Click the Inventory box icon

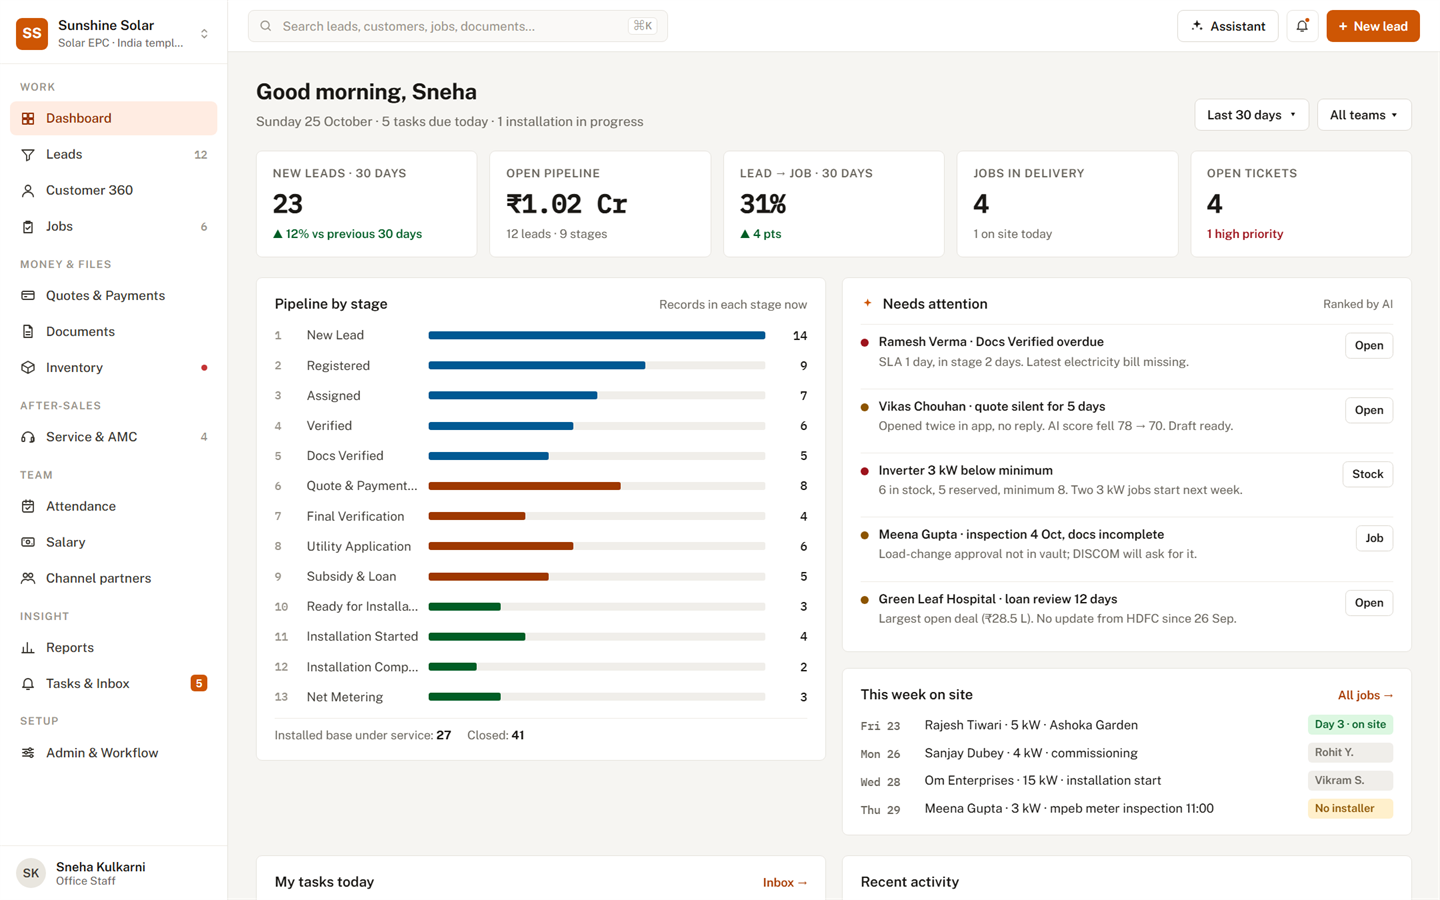[28, 368]
